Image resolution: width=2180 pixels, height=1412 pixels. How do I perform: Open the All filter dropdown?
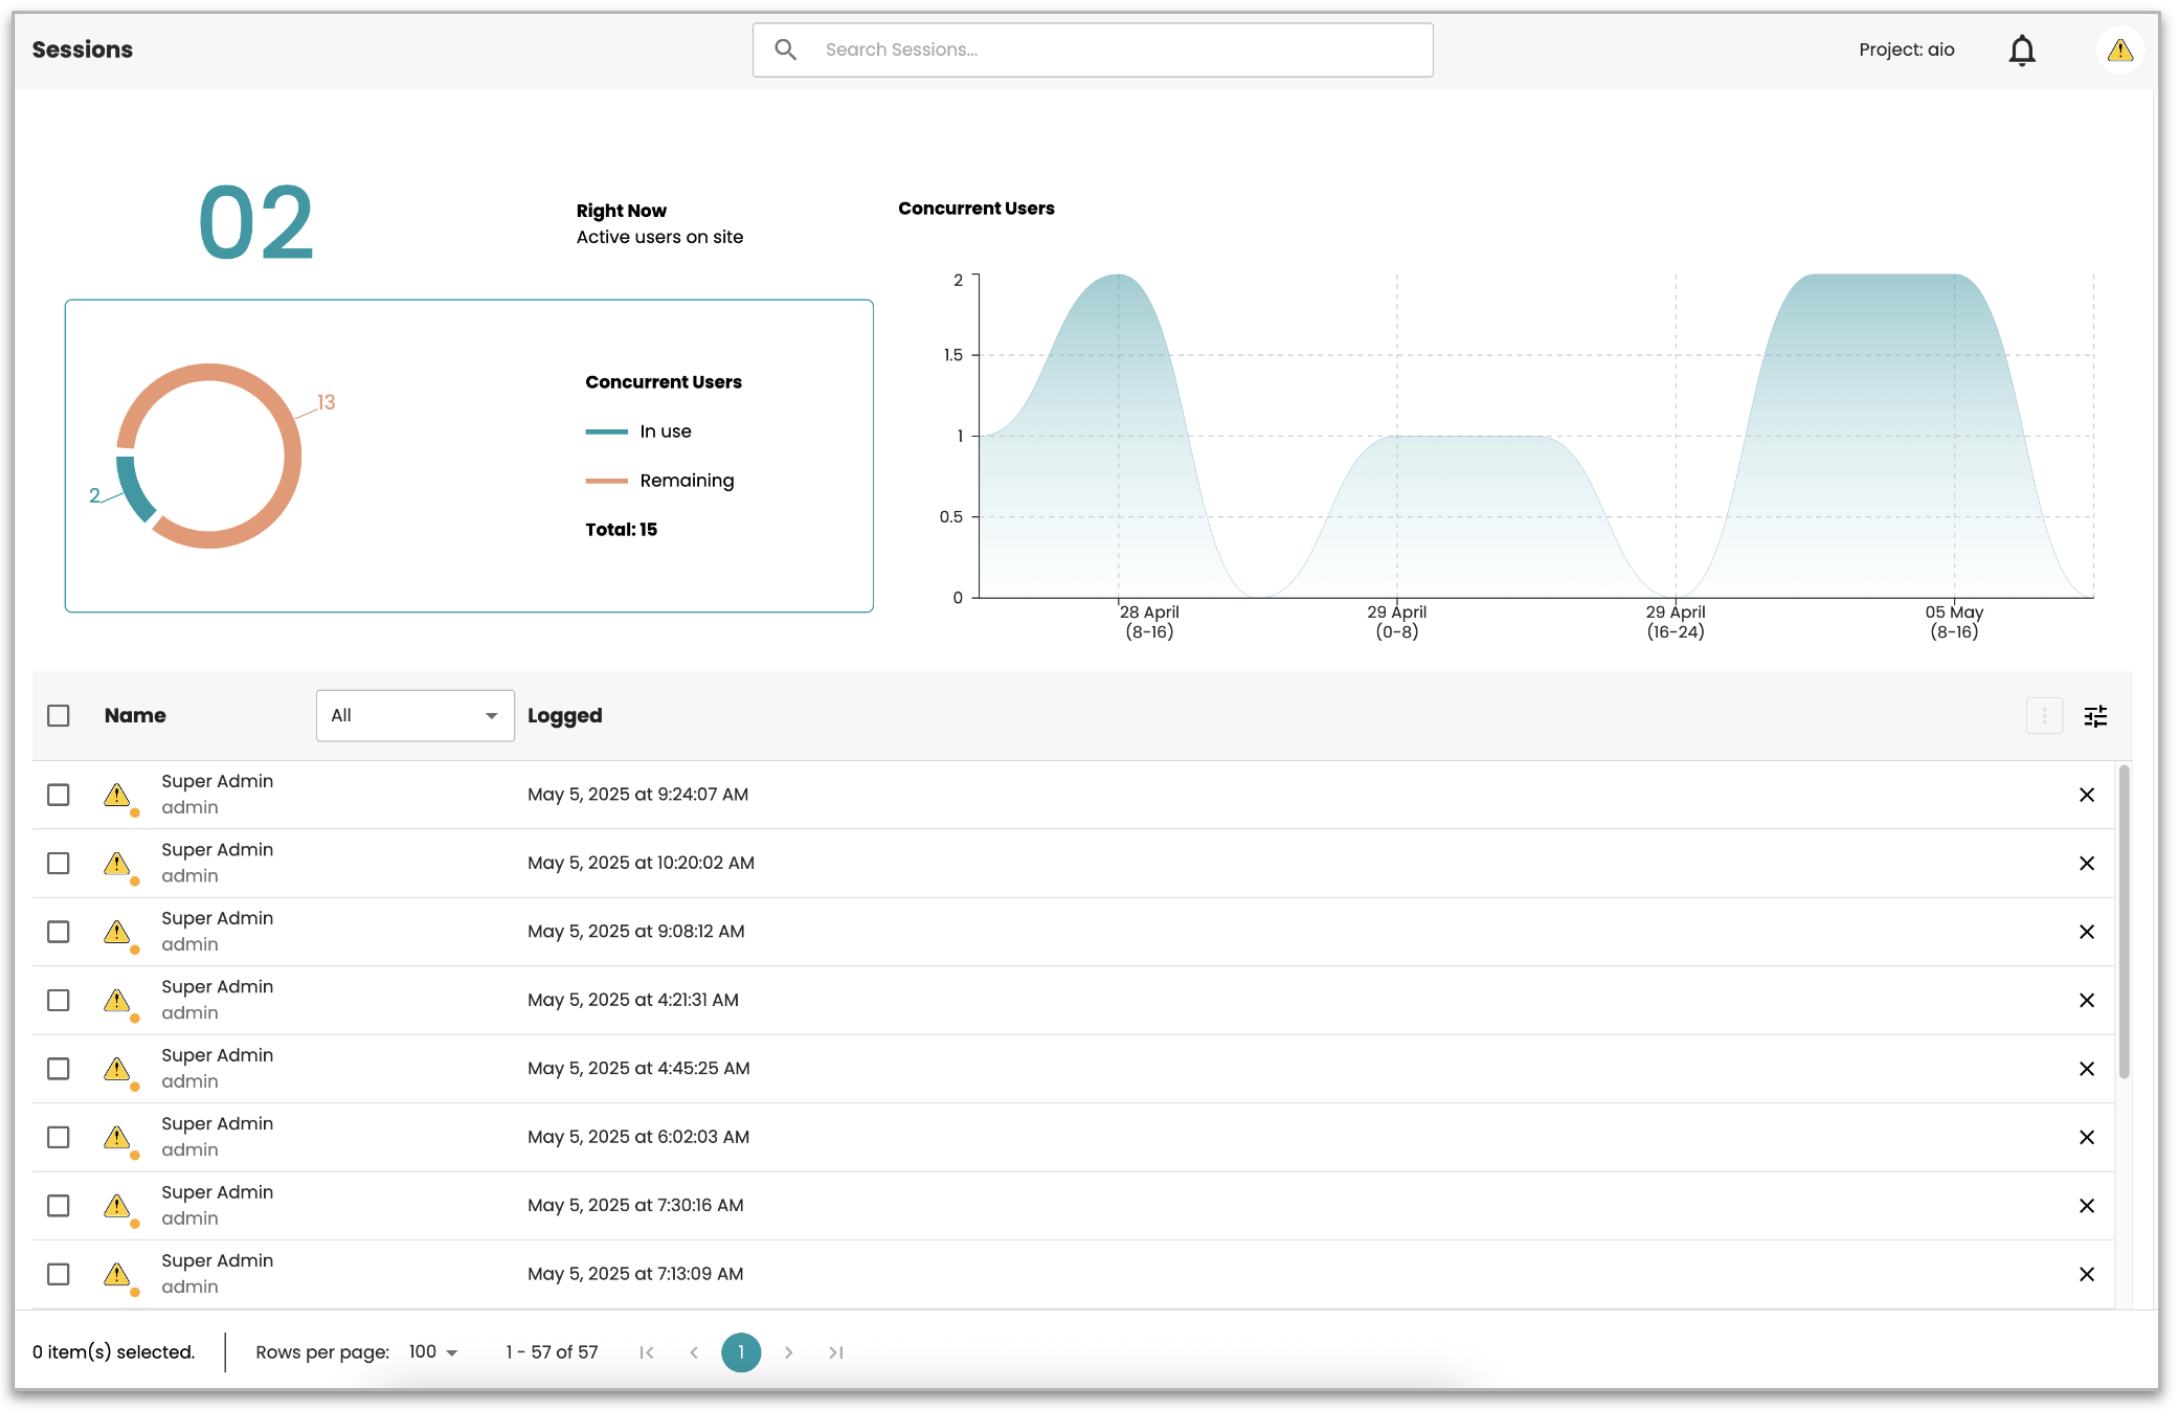coord(415,716)
